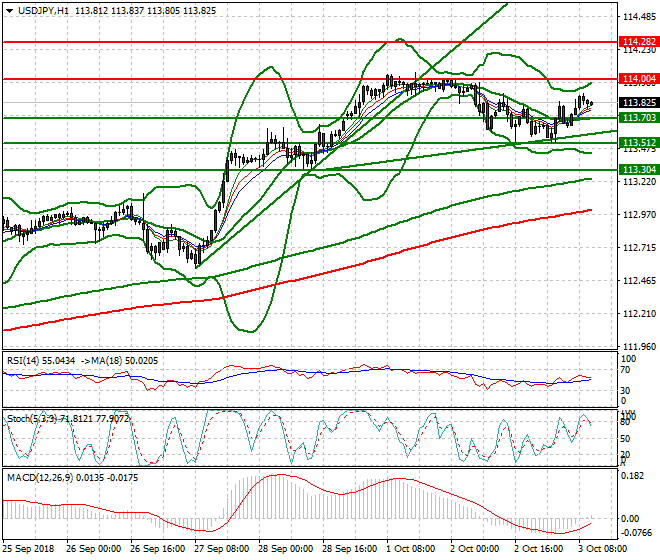660x560 pixels.
Task: Click the 112.970 price scale value
Action: tap(639, 215)
